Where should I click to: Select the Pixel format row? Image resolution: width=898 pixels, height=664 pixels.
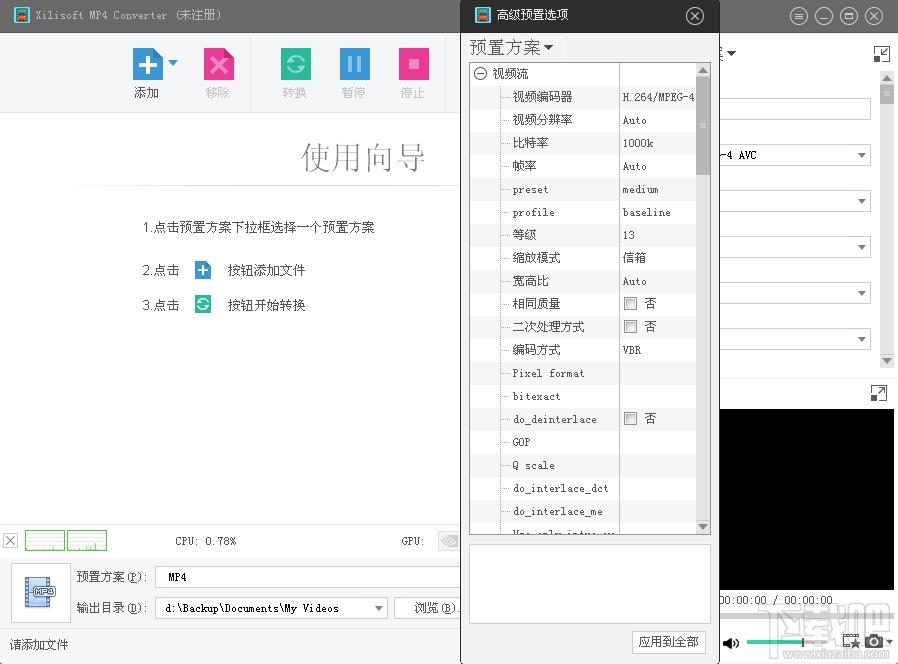pos(583,373)
